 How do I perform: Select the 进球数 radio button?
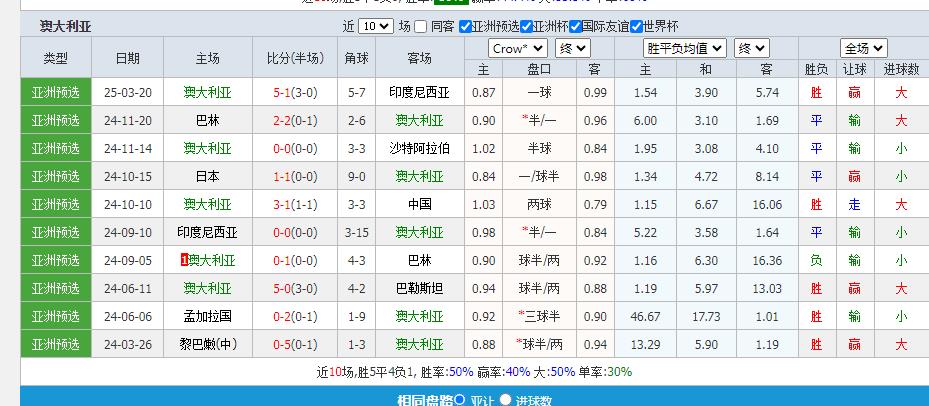pos(506,400)
